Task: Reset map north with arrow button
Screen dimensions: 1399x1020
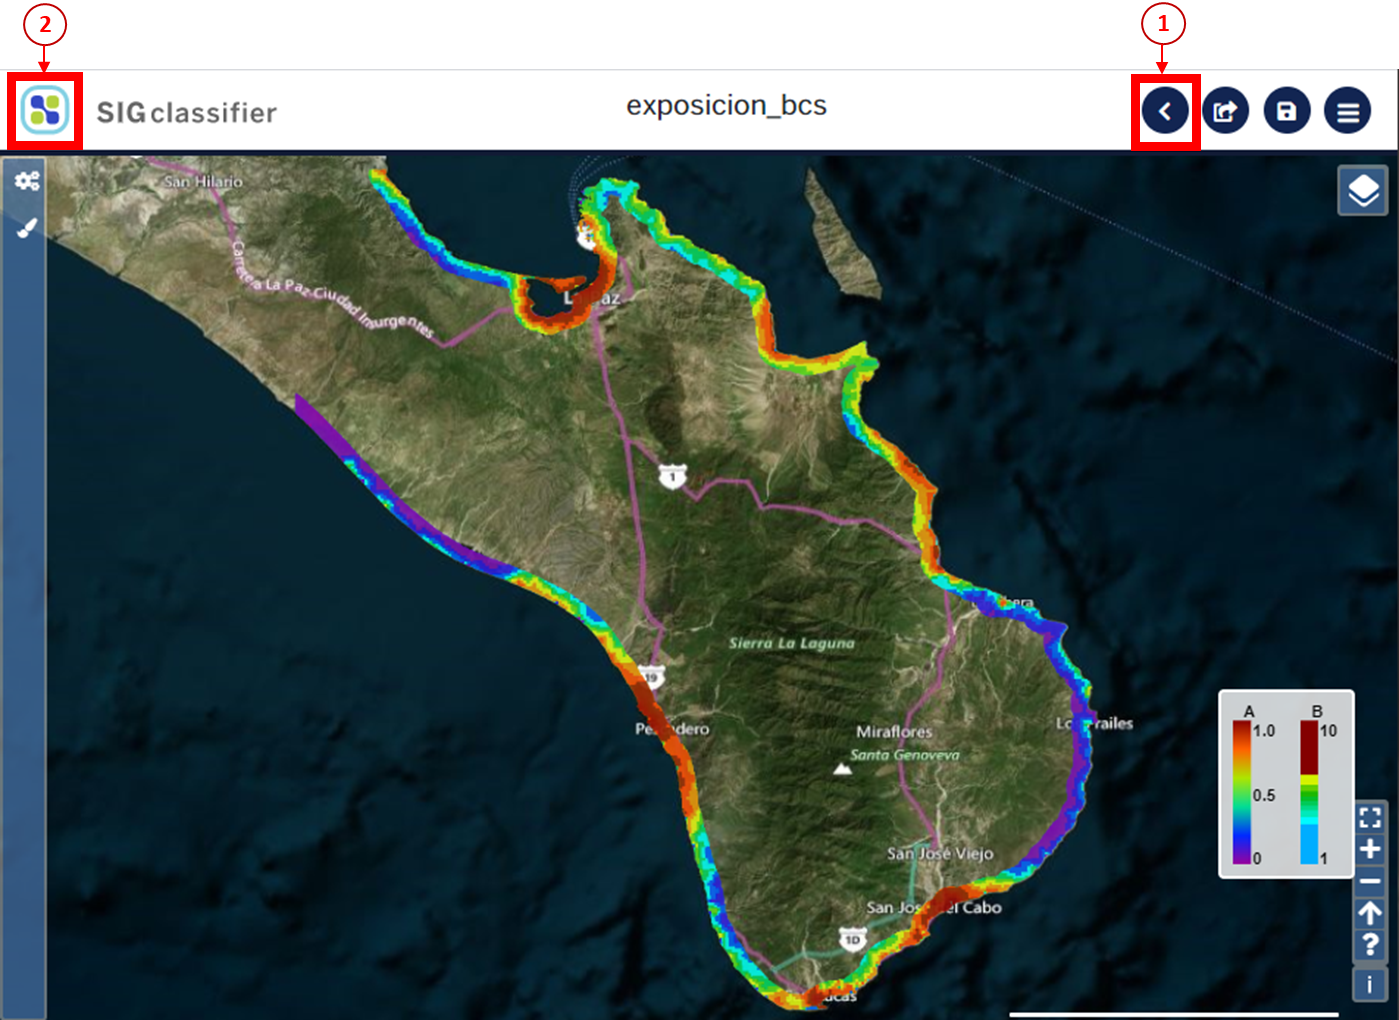Action: tap(1370, 913)
